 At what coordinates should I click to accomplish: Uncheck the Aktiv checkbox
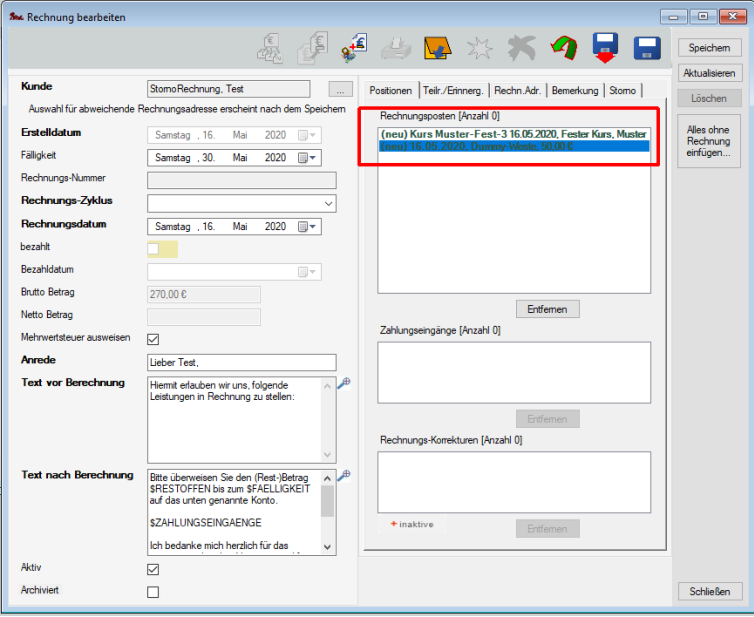point(153,569)
